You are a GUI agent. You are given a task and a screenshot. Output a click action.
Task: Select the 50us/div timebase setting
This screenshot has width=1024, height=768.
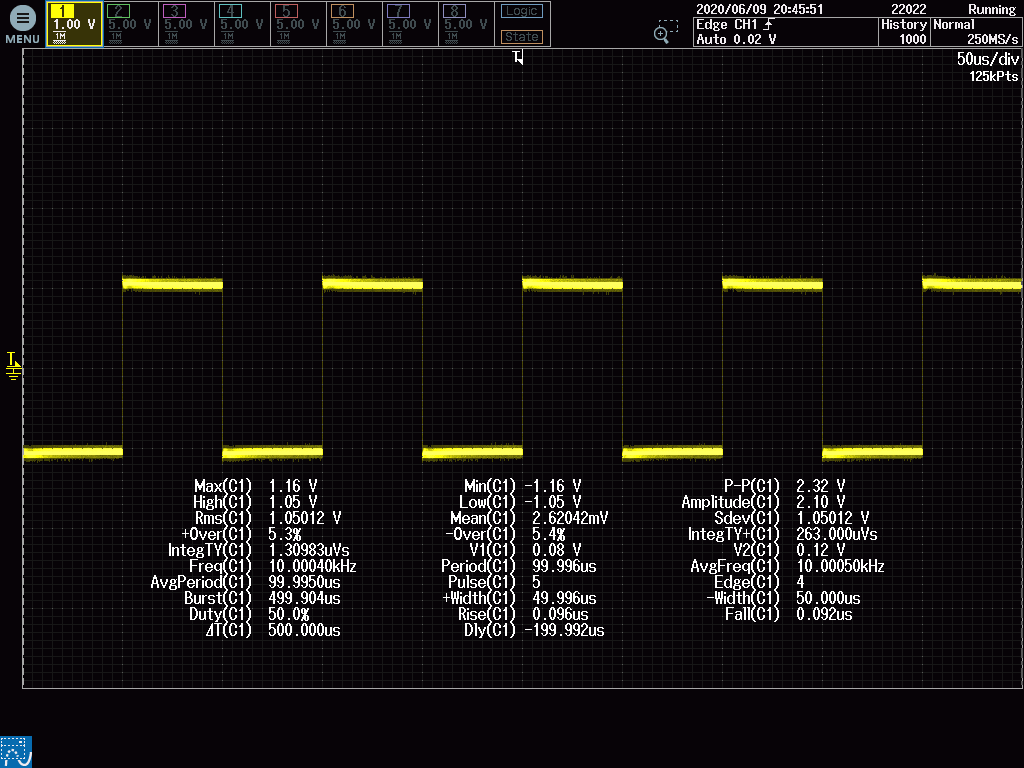(x=987, y=59)
